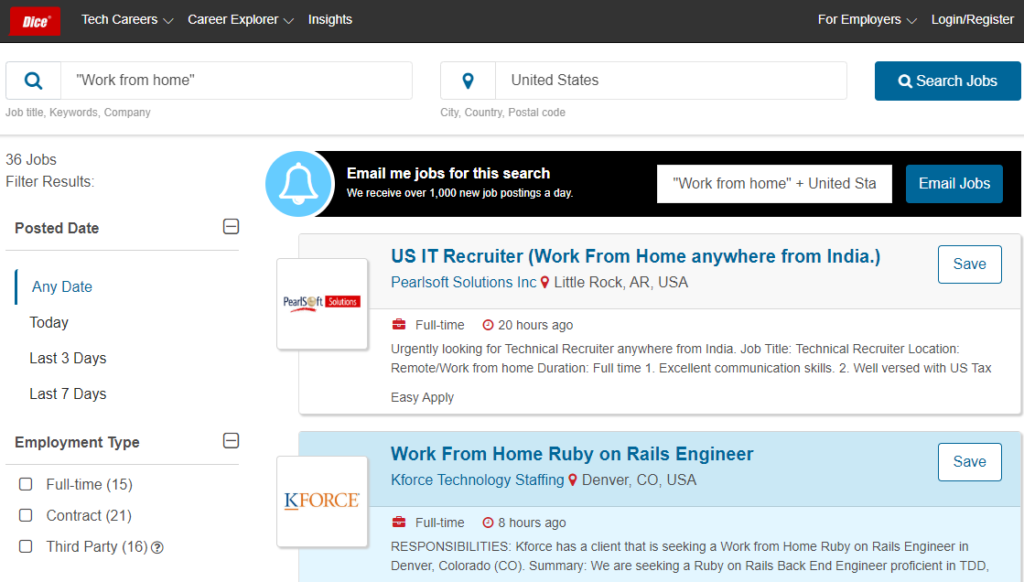Check the Full-time employment type filter
This screenshot has height=582, width=1024.
click(x=26, y=485)
